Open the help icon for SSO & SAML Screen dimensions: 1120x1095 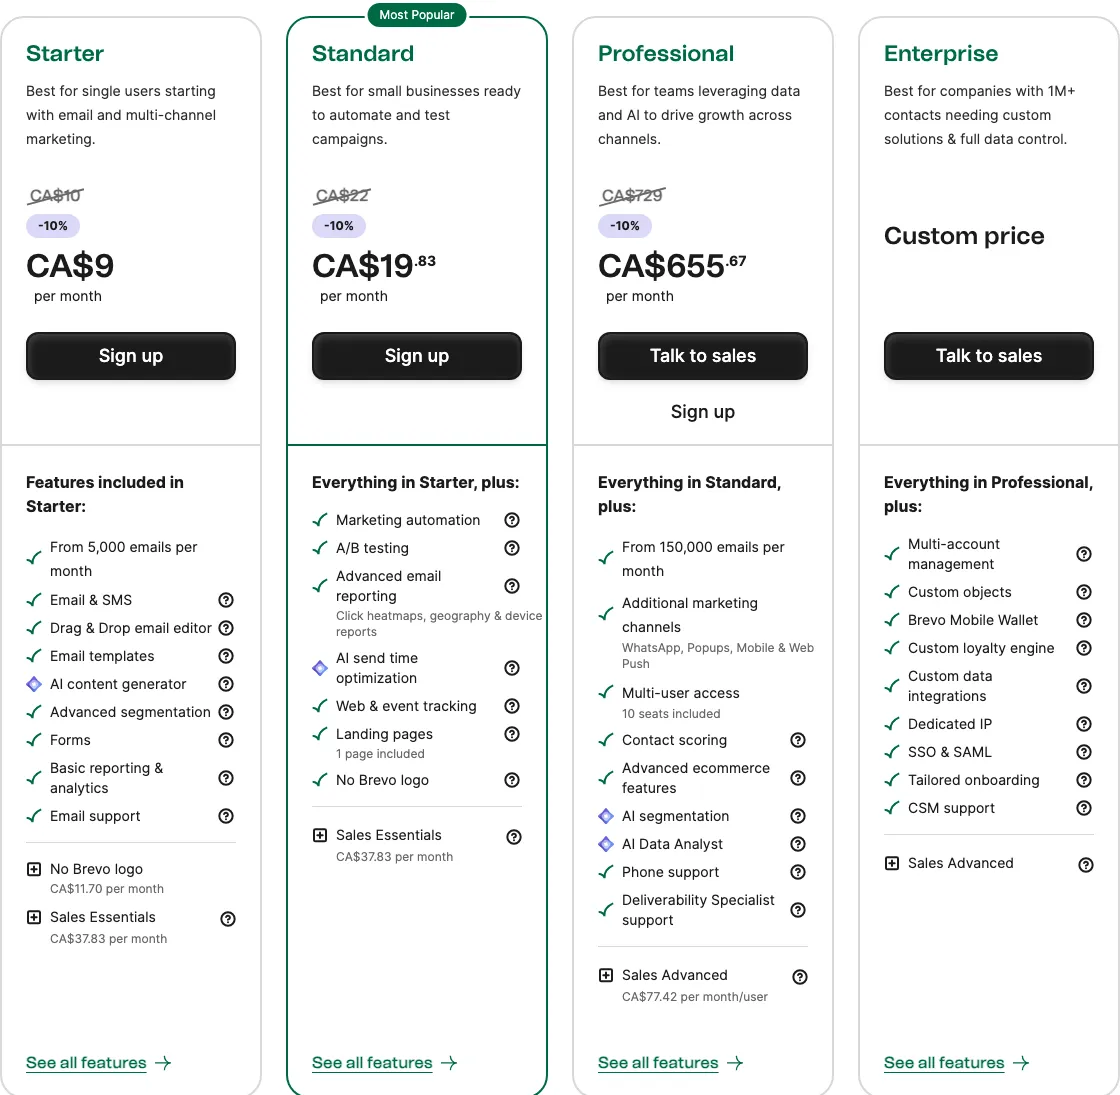(x=1084, y=751)
